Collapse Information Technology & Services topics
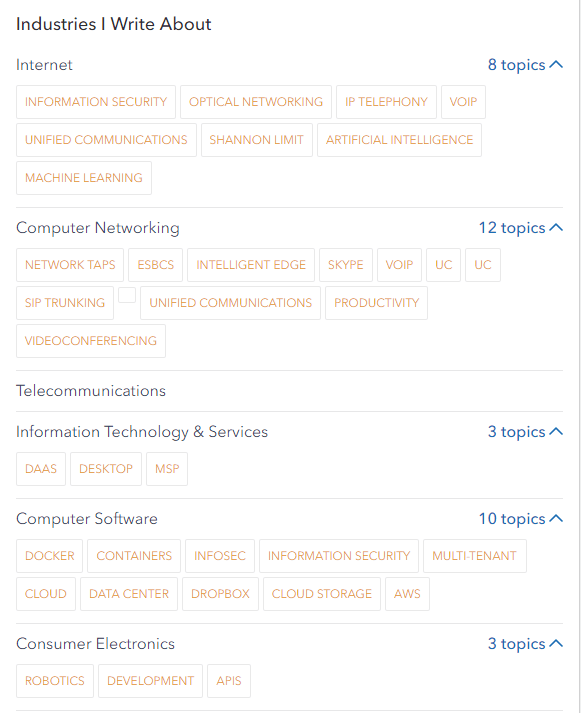The height and width of the screenshot is (713, 581). coord(525,431)
